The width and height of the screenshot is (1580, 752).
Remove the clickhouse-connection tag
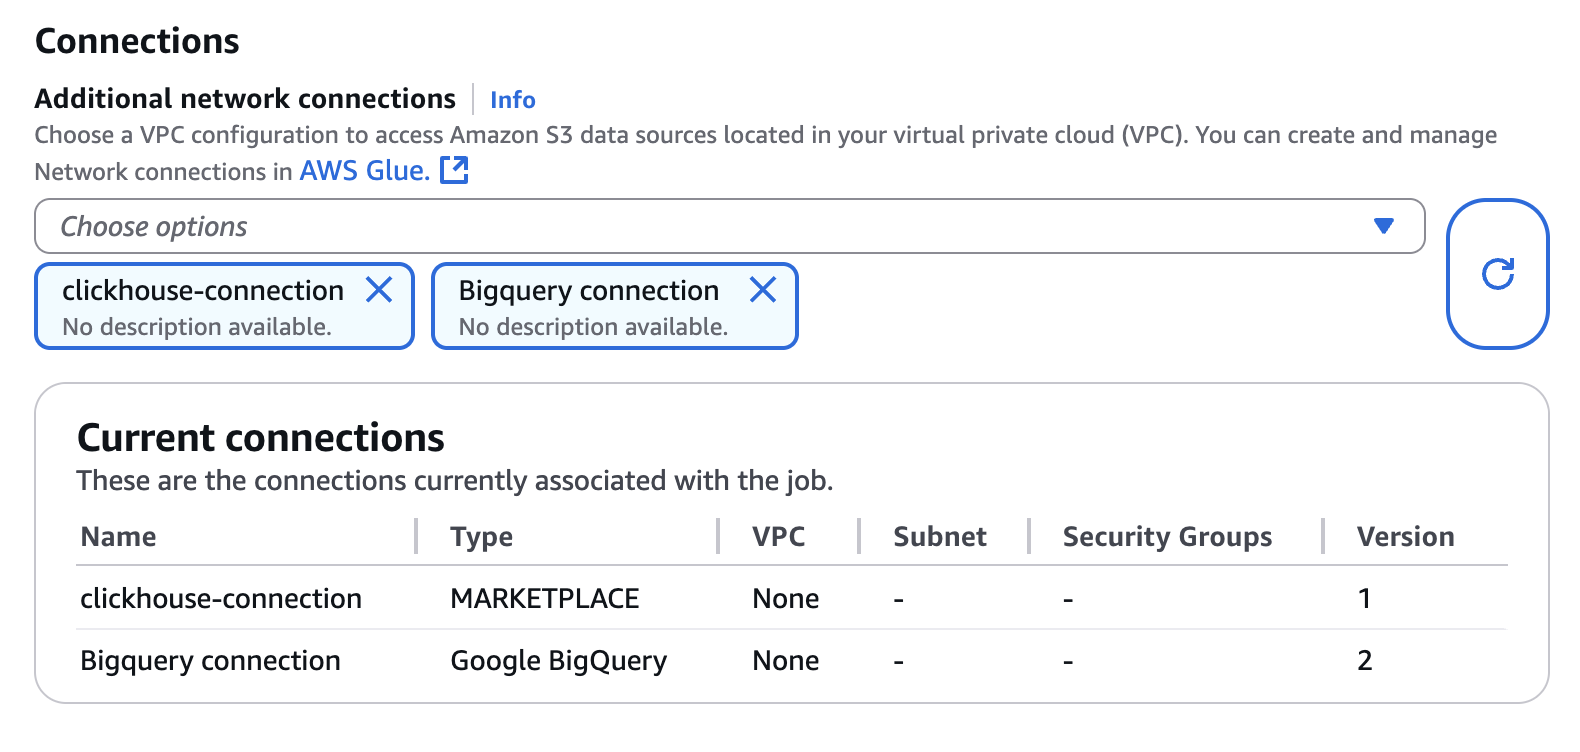point(379,290)
